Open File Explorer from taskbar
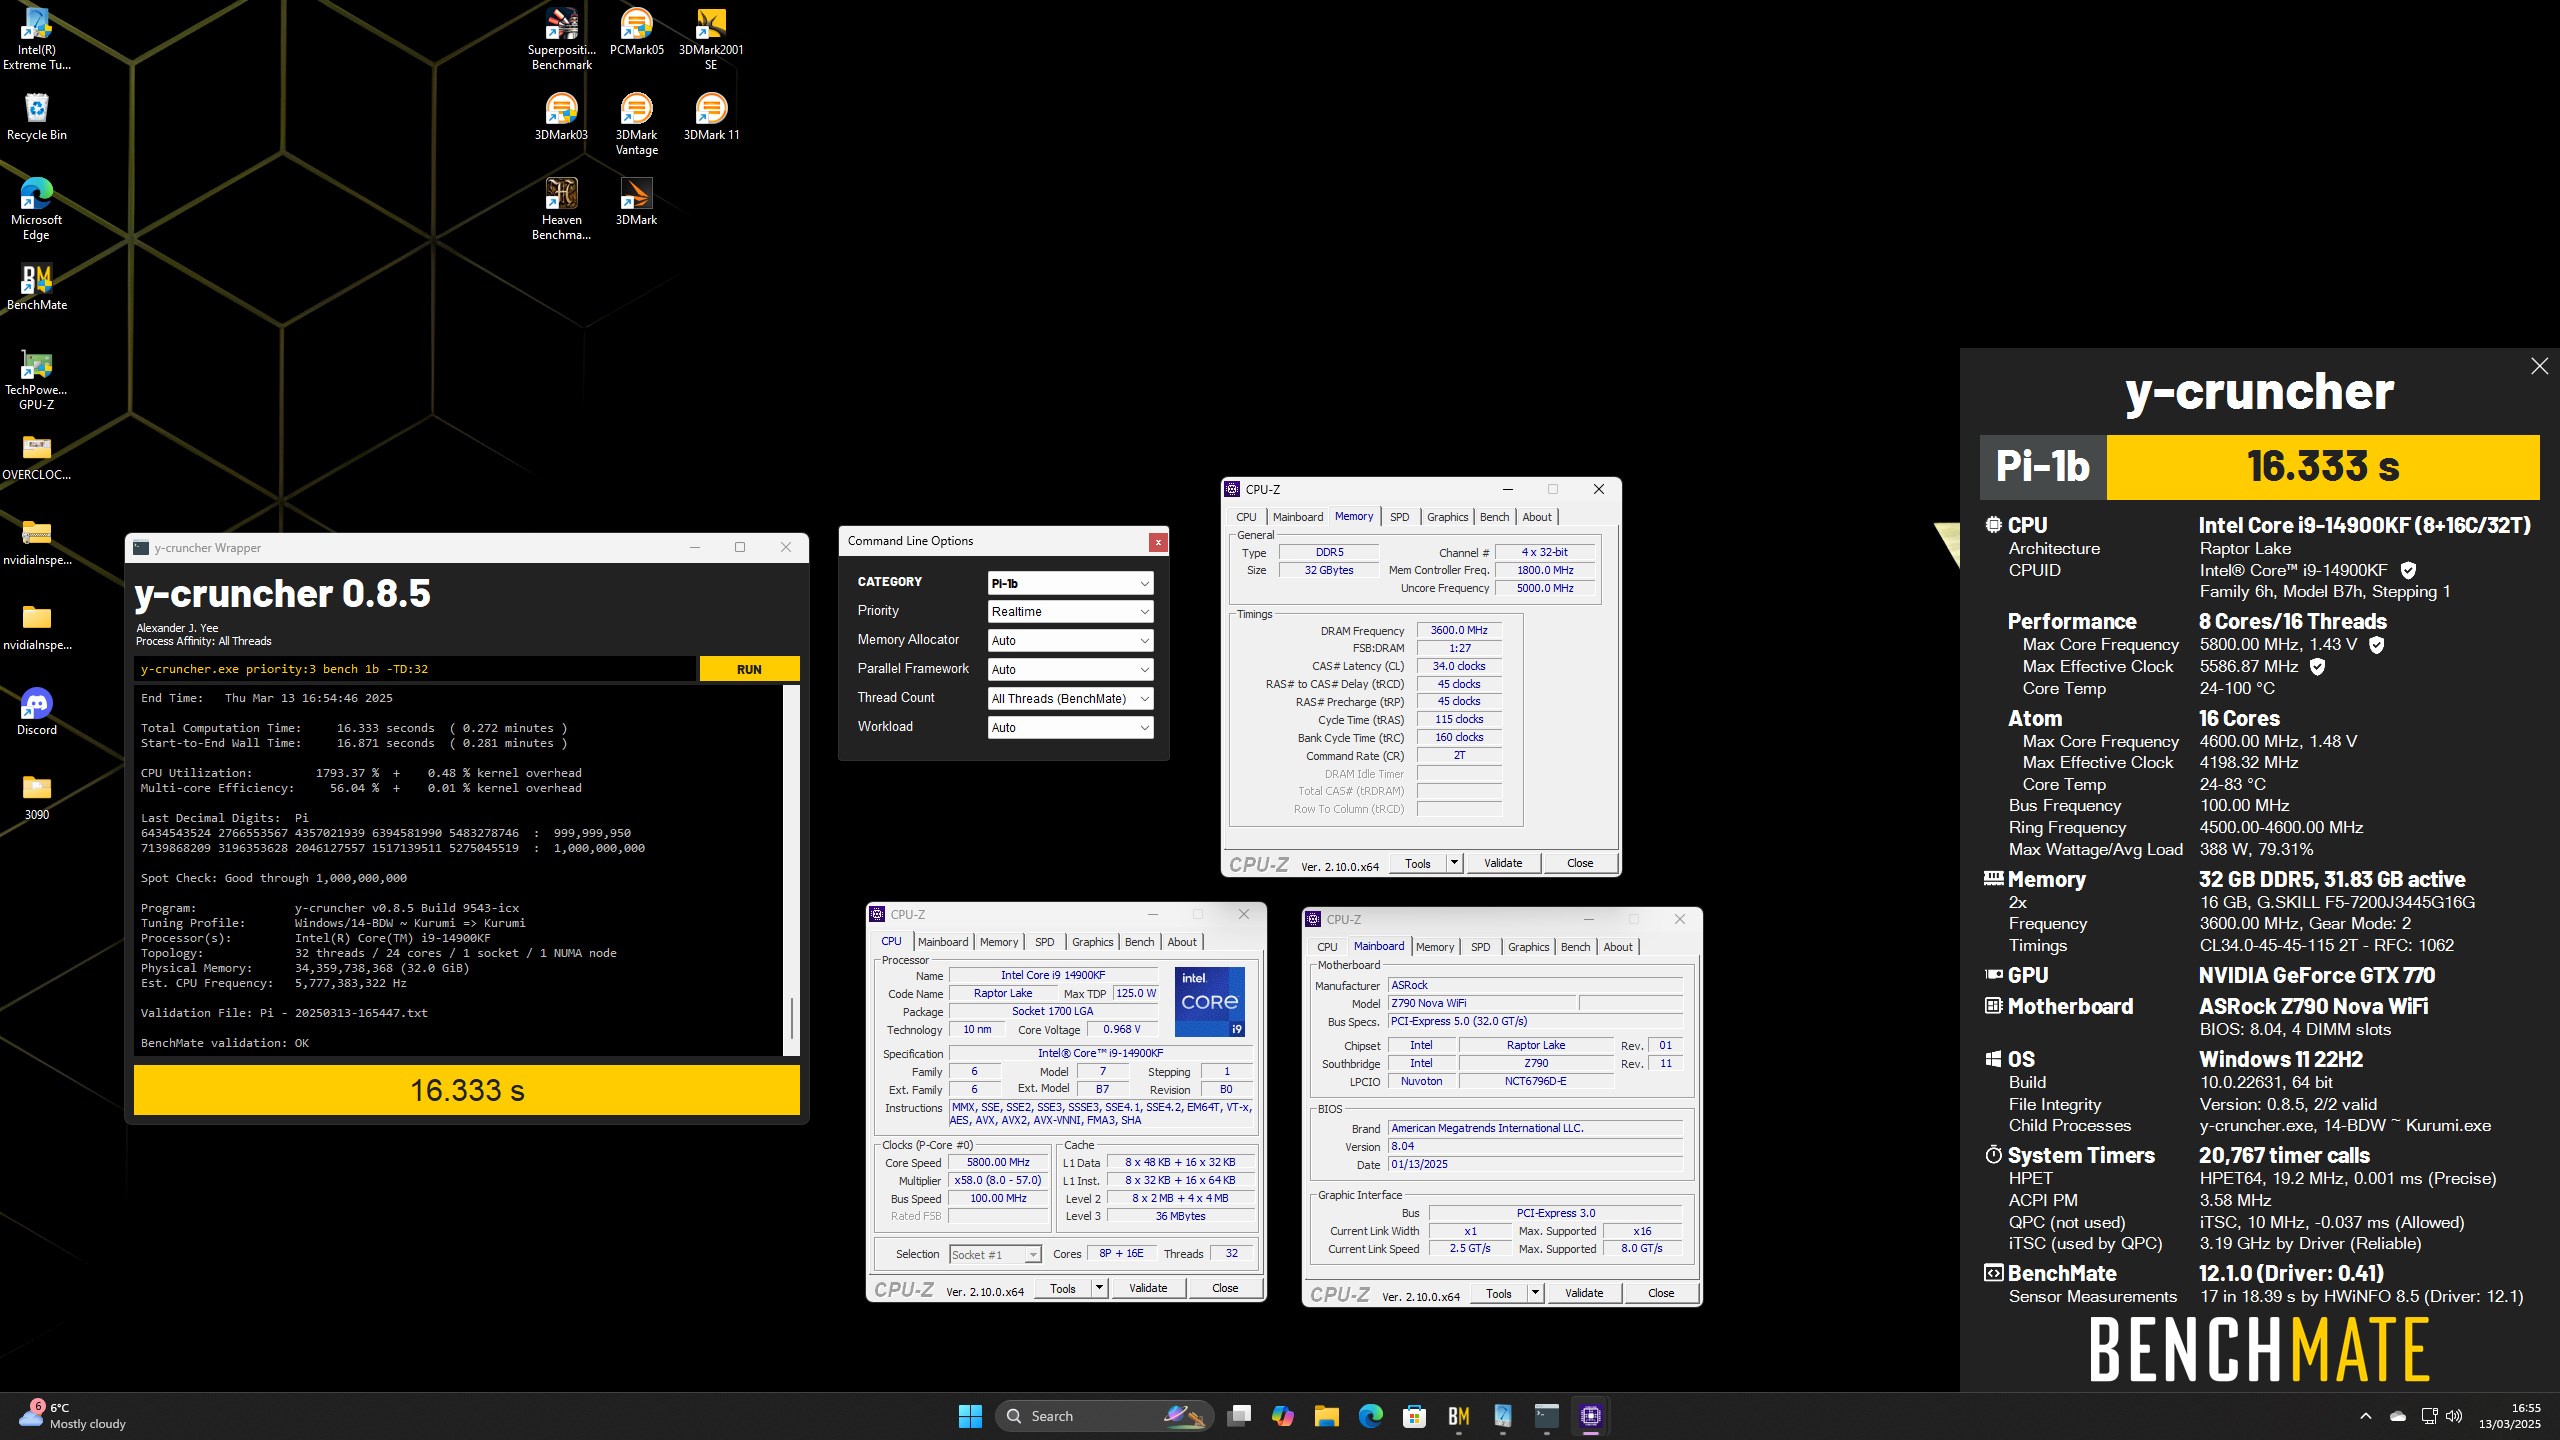This screenshot has height=1440, width=2560. (1327, 1415)
